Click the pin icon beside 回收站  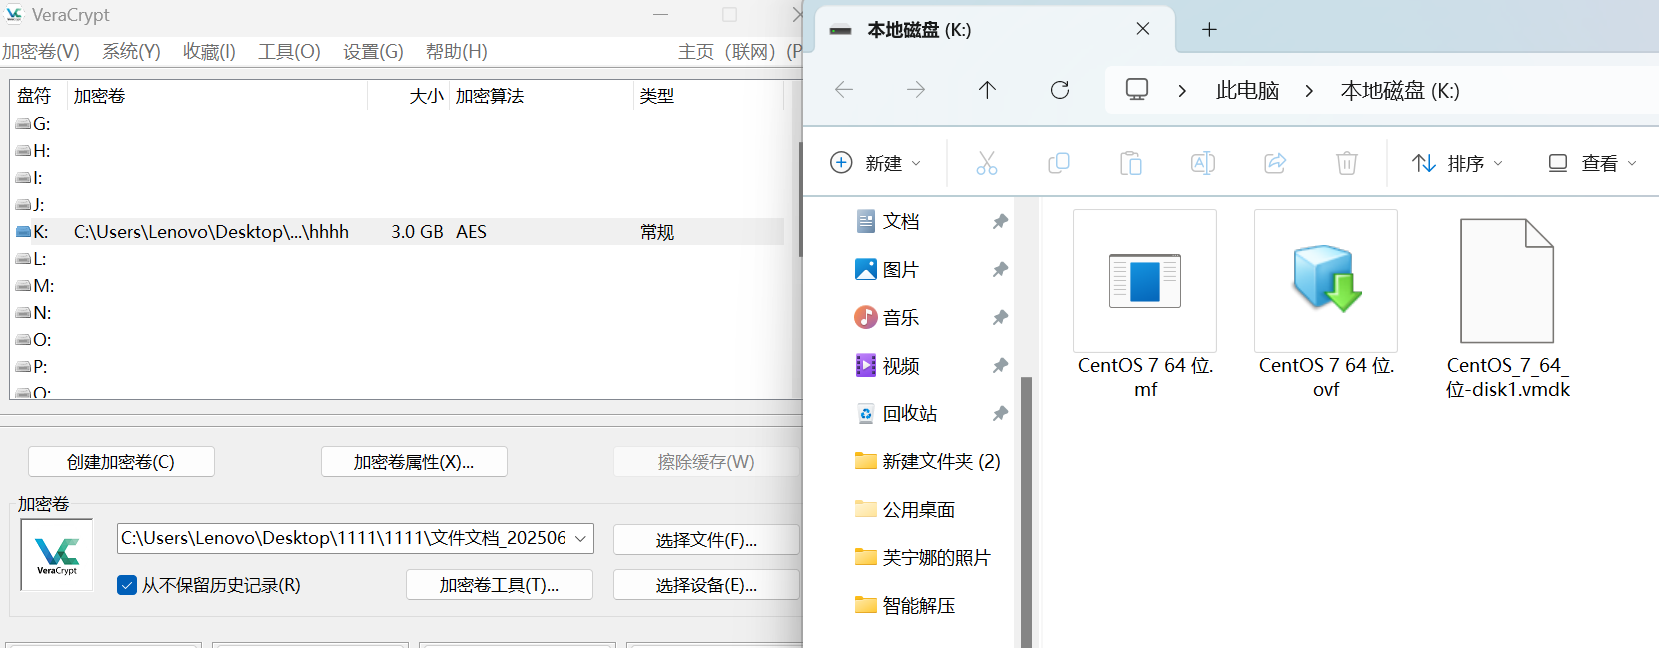(x=1000, y=413)
